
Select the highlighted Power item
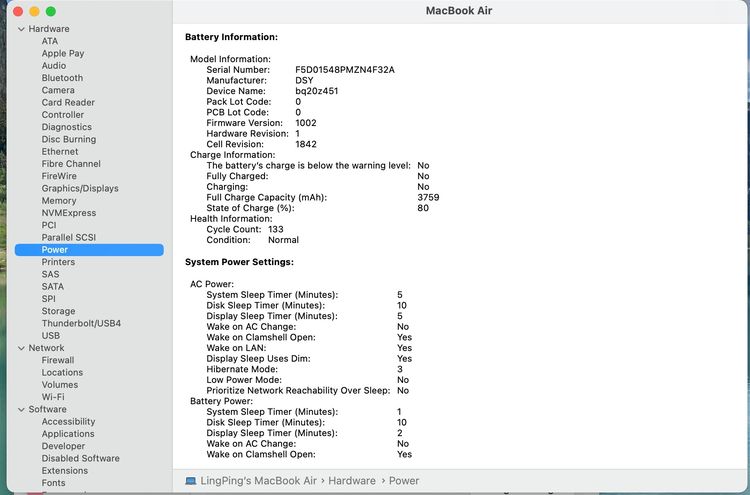(x=89, y=250)
